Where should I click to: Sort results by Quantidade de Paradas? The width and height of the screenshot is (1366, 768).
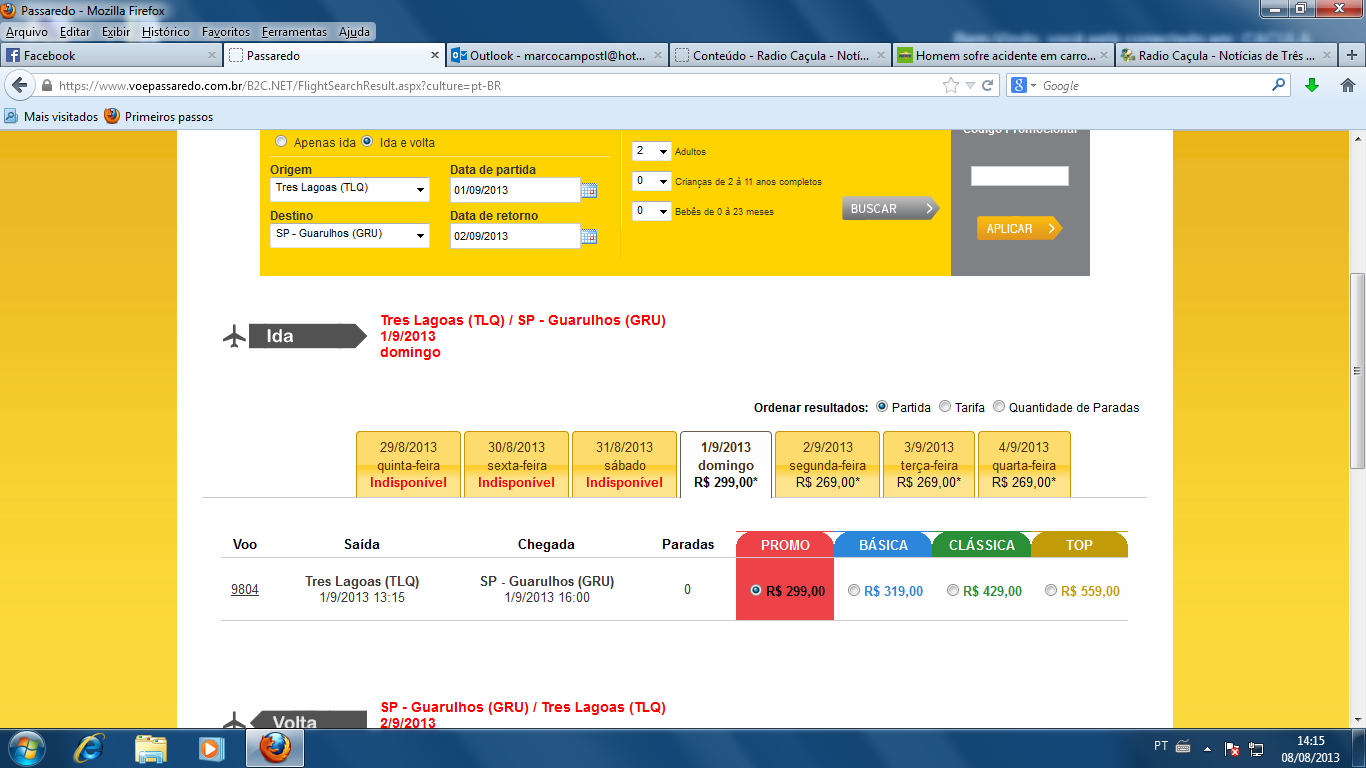tap(999, 407)
